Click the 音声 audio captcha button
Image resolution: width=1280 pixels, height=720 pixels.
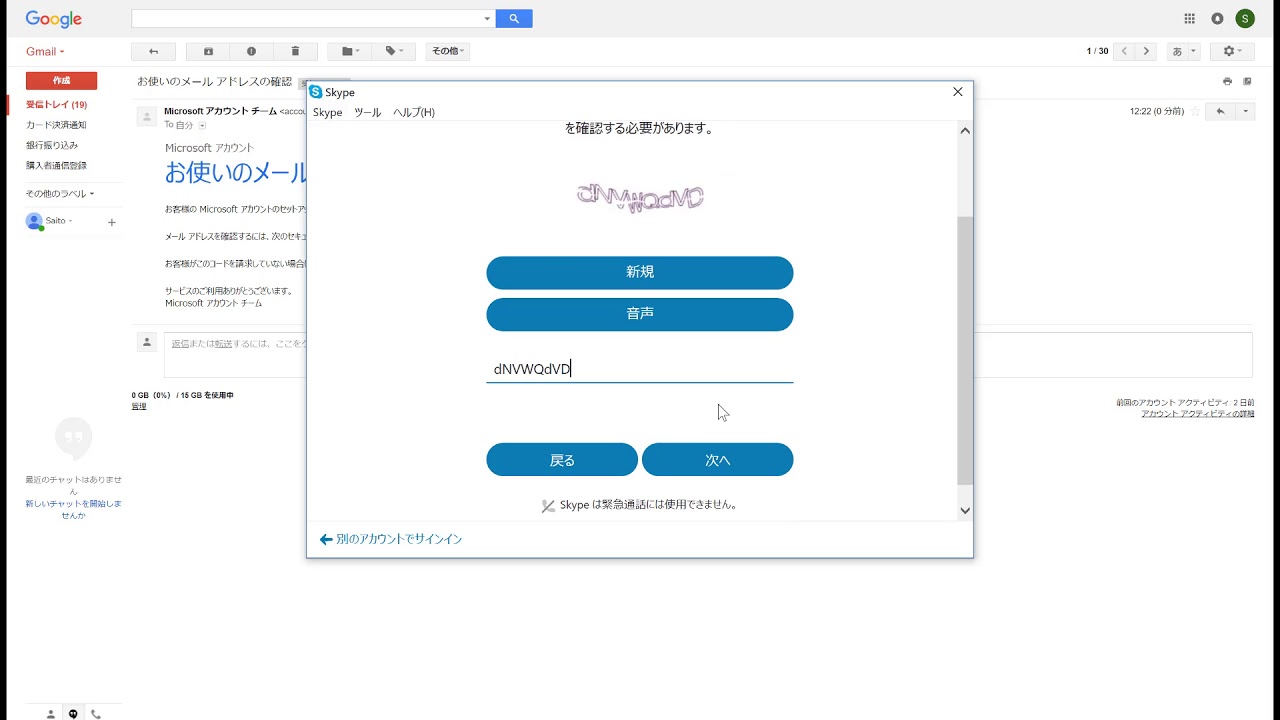tap(640, 314)
